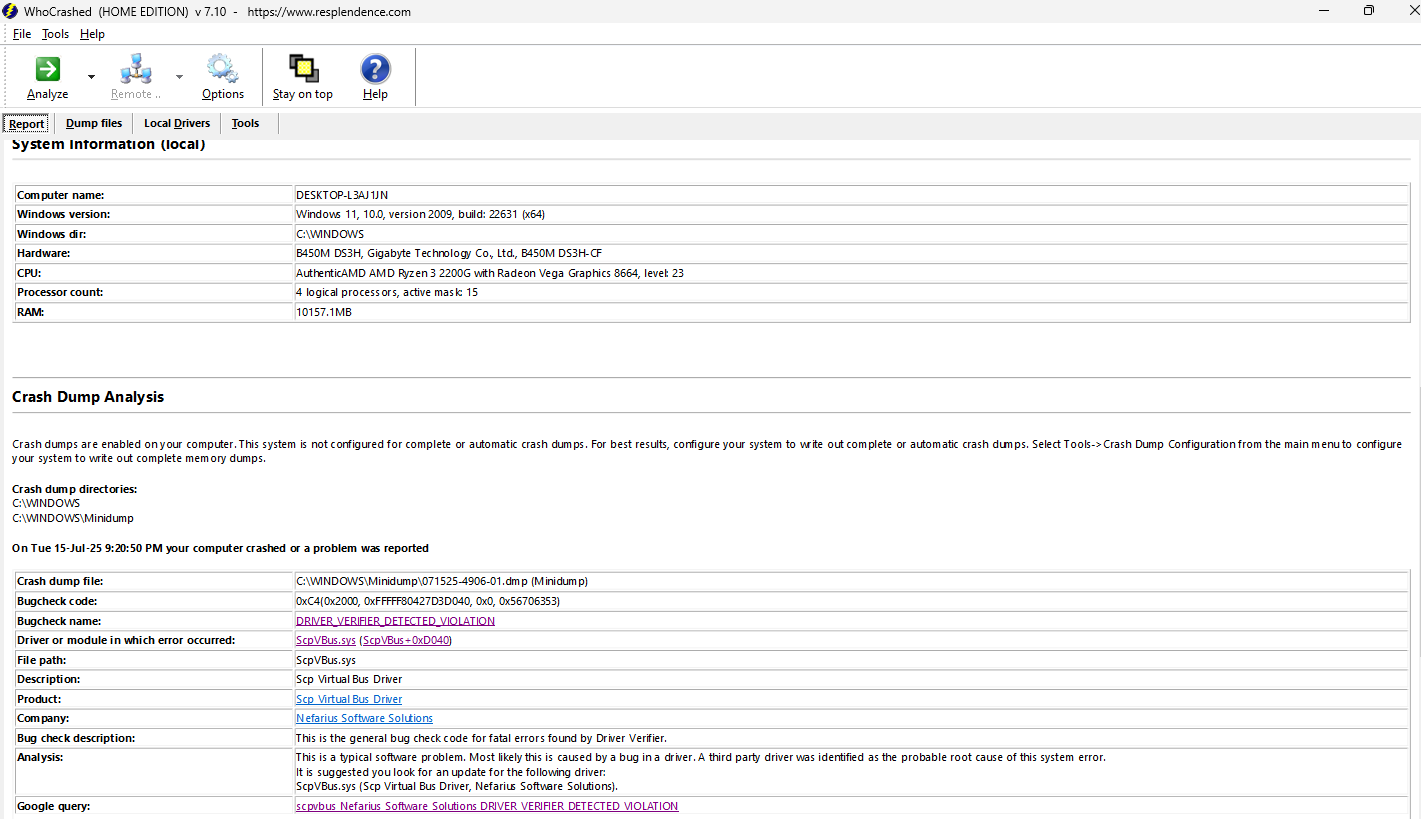Select the Tools tab below toolbar
The height and width of the screenshot is (819, 1421).
245,124
